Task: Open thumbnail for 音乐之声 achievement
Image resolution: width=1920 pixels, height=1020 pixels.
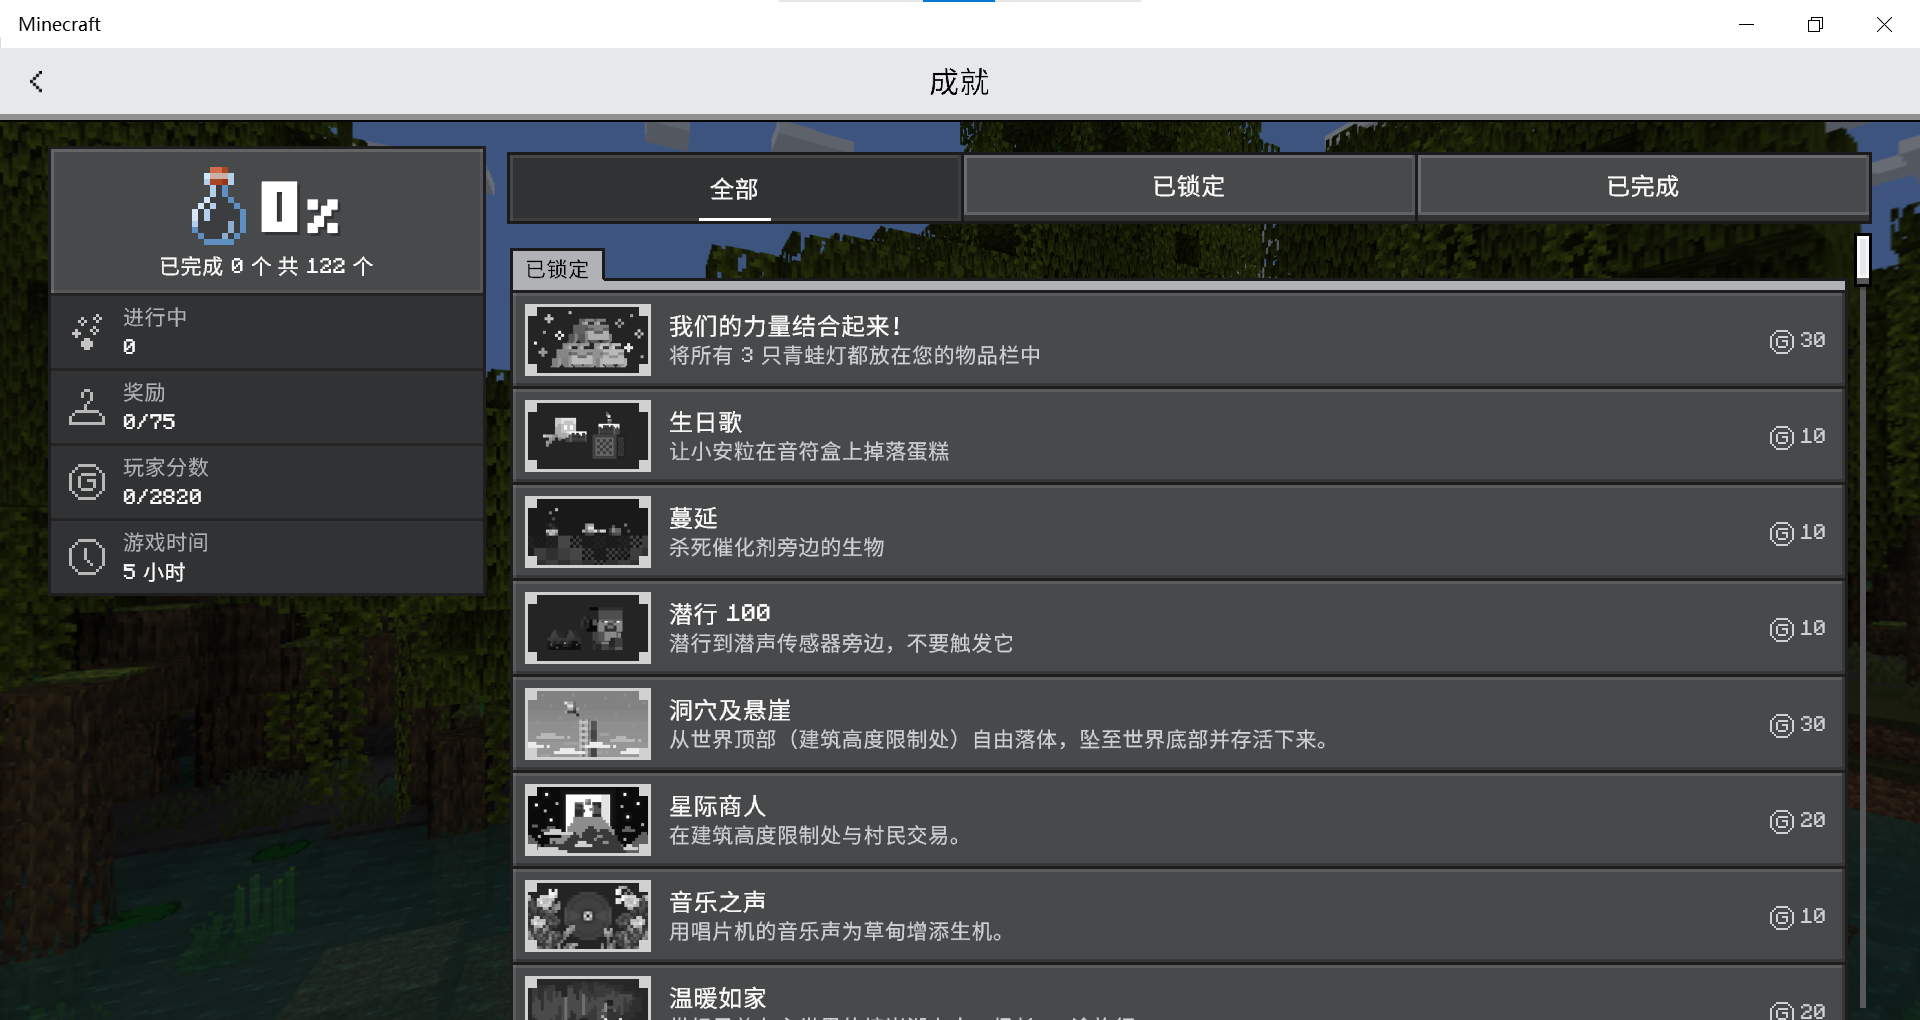Action: [x=588, y=916]
